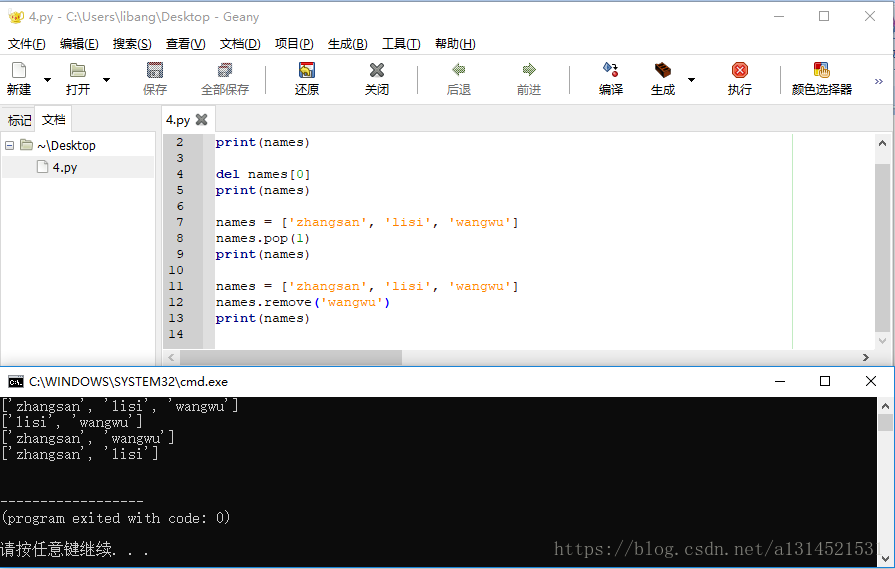The height and width of the screenshot is (569, 895).
Task: Open the dropdown arrow next to New (新建)
Action: [47, 79]
